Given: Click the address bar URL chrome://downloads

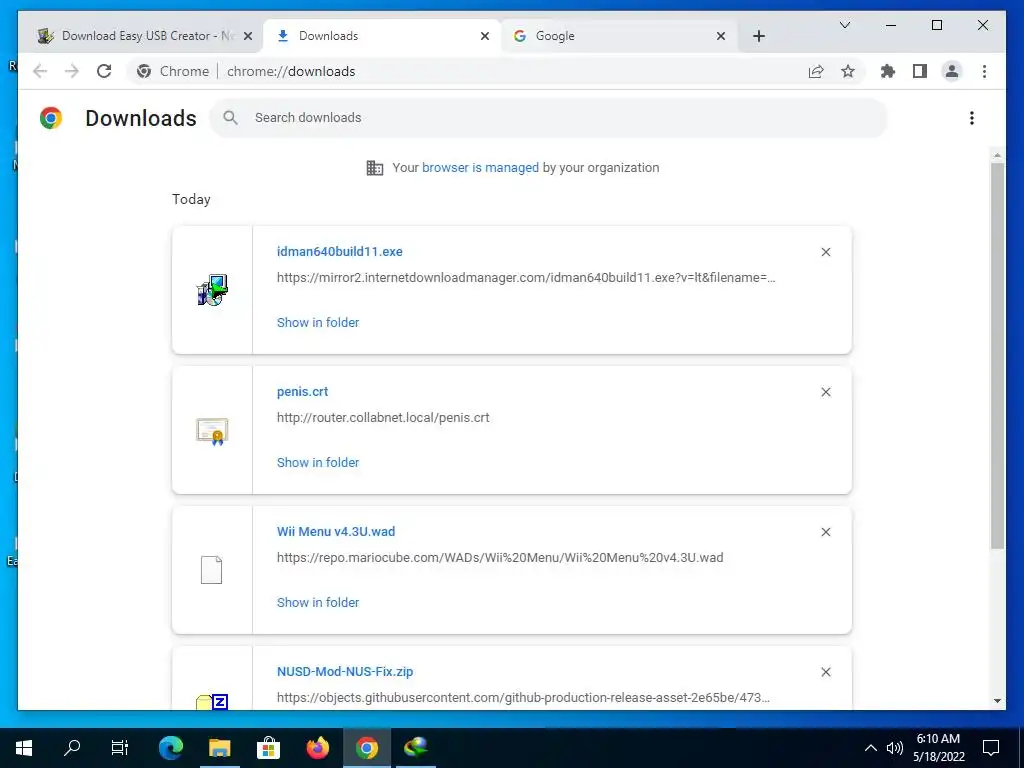Looking at the screenshot, I should click(x=291, y=71).
